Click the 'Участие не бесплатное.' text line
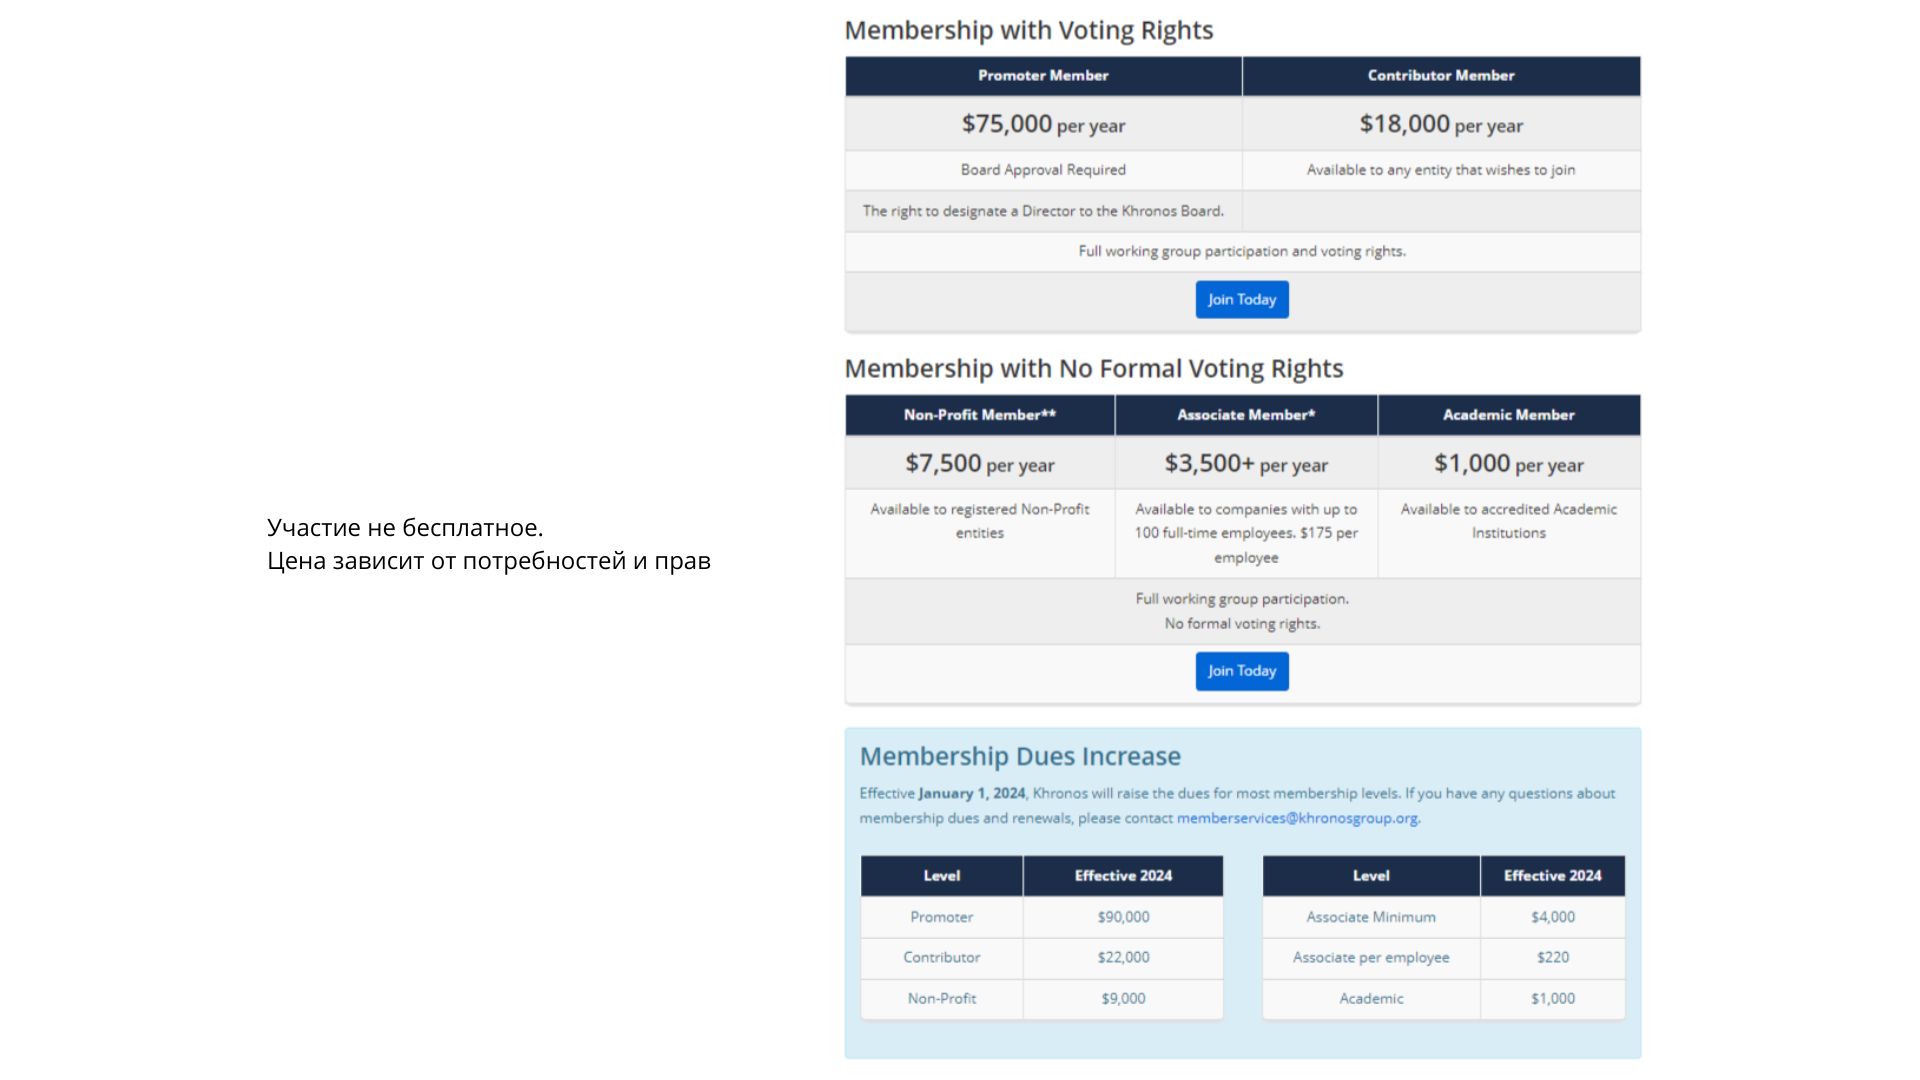Screen dimensions: 1920x1080 coord(405,527)
